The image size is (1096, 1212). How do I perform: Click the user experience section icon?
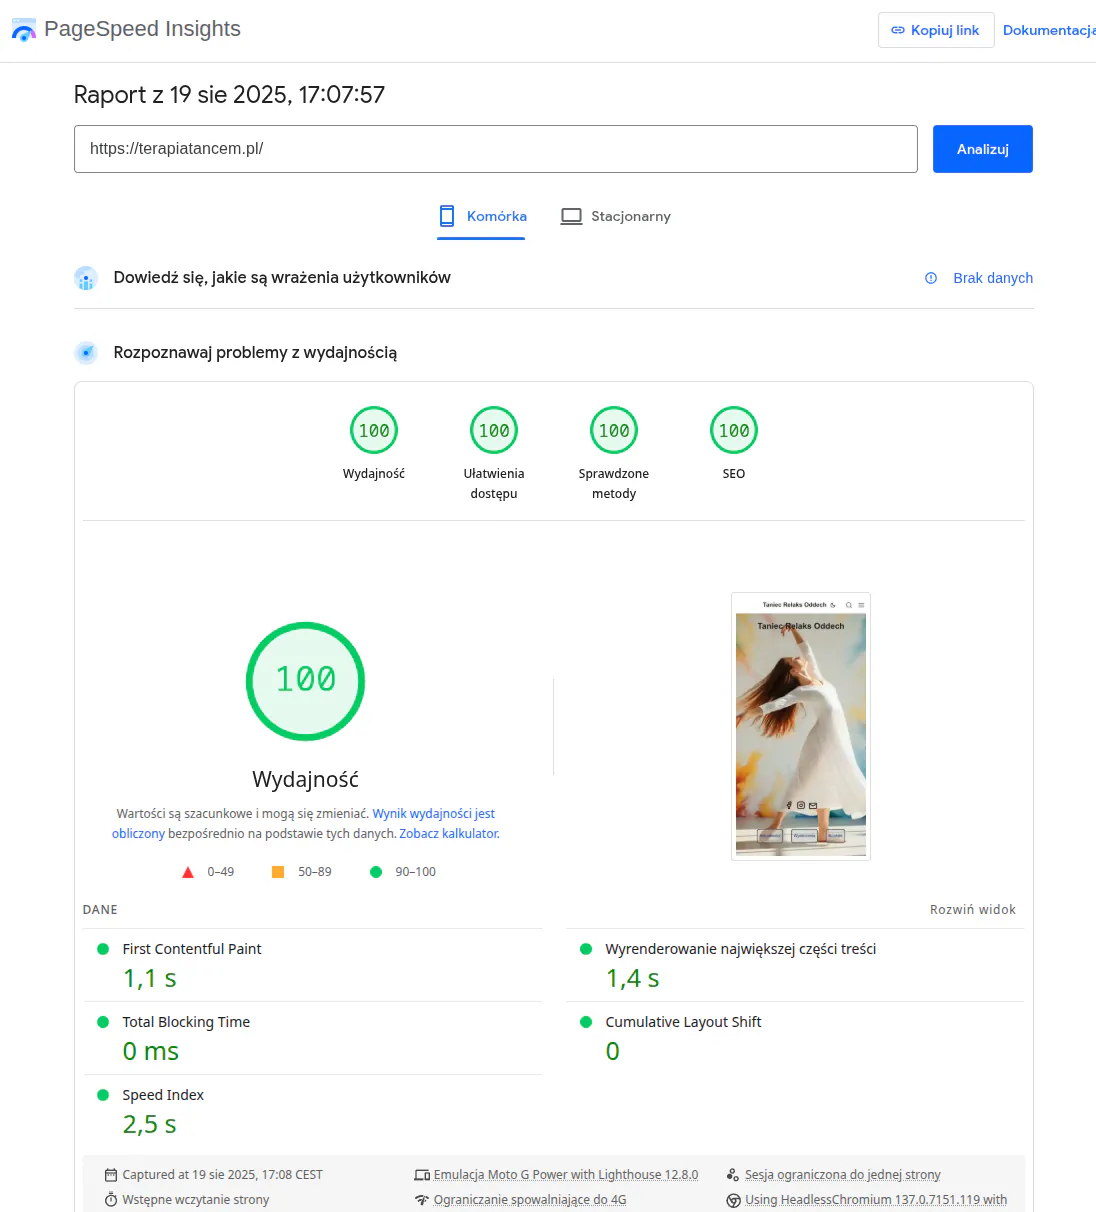[x=86, y=278]
